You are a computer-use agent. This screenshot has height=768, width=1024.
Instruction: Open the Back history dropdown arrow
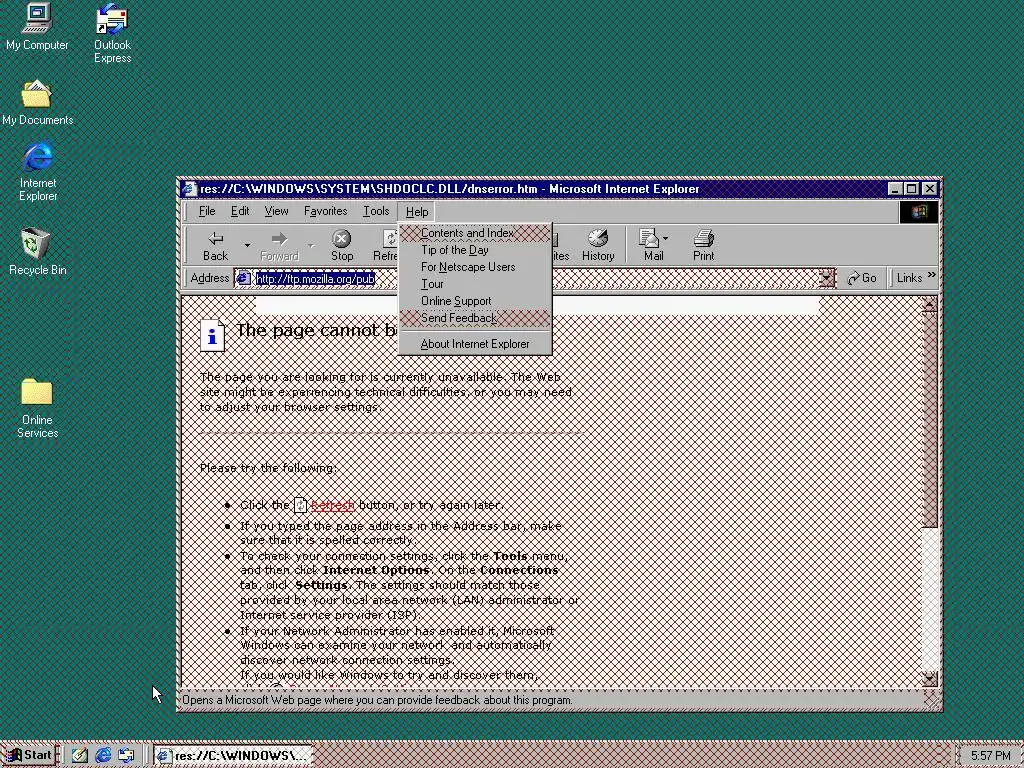(x=247, y=246)
